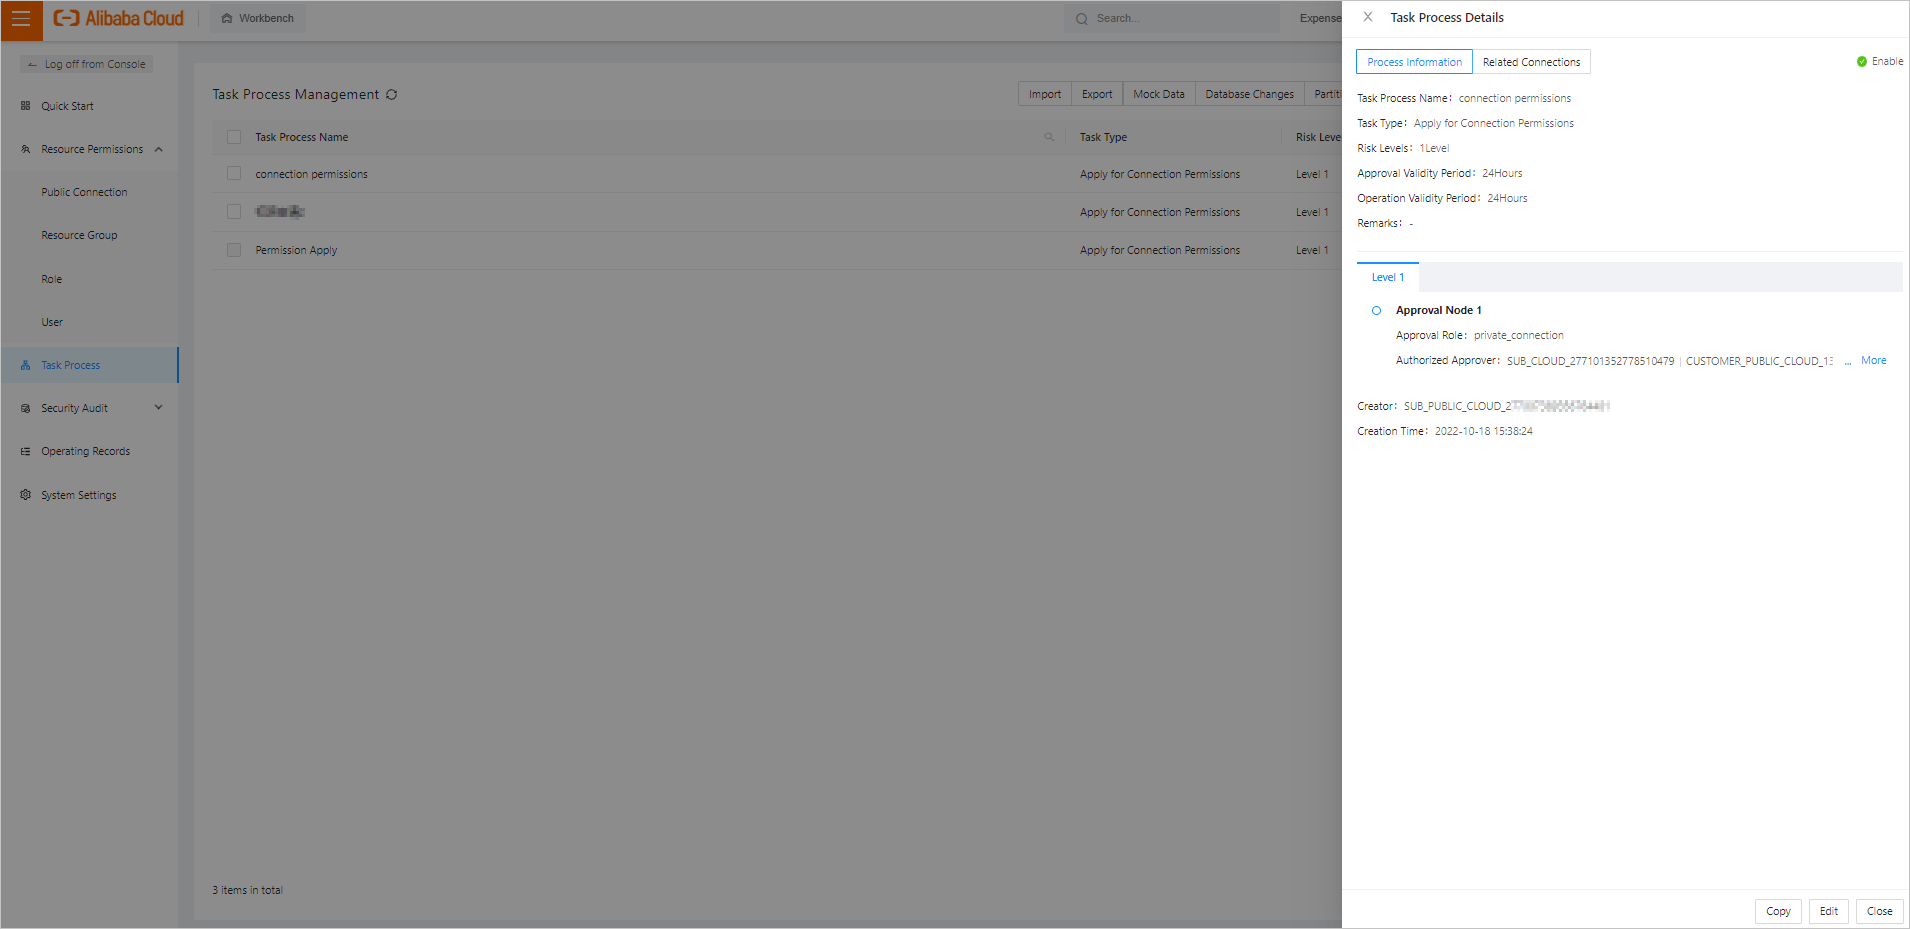The image size is (1910, 929).
Task: Open the Workbench tab
Action: (x=258, y=18)
